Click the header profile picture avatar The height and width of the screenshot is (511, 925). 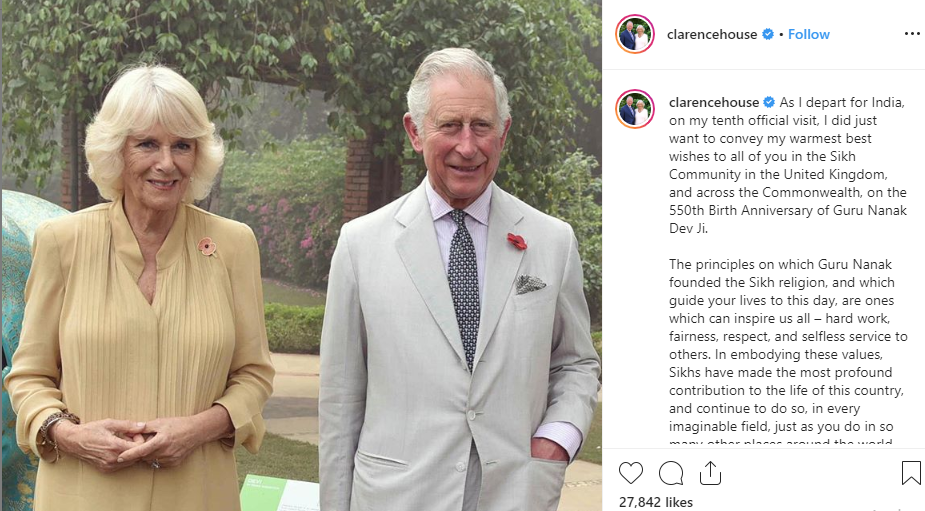point(635,34)
